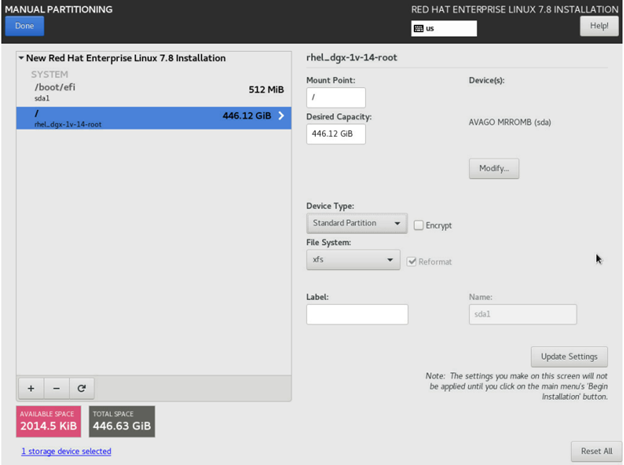Click the keyboard layout us indicator

[x=443, y=29]
